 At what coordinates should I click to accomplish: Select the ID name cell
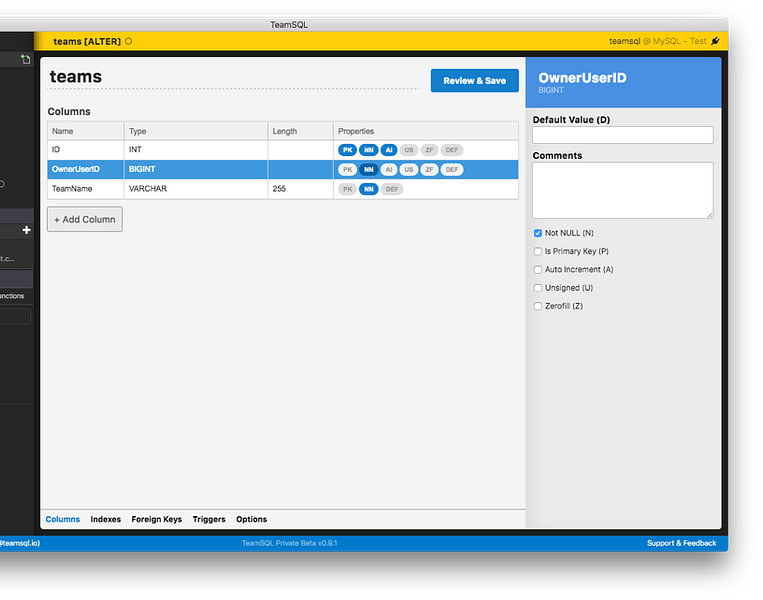coord(86,150)
